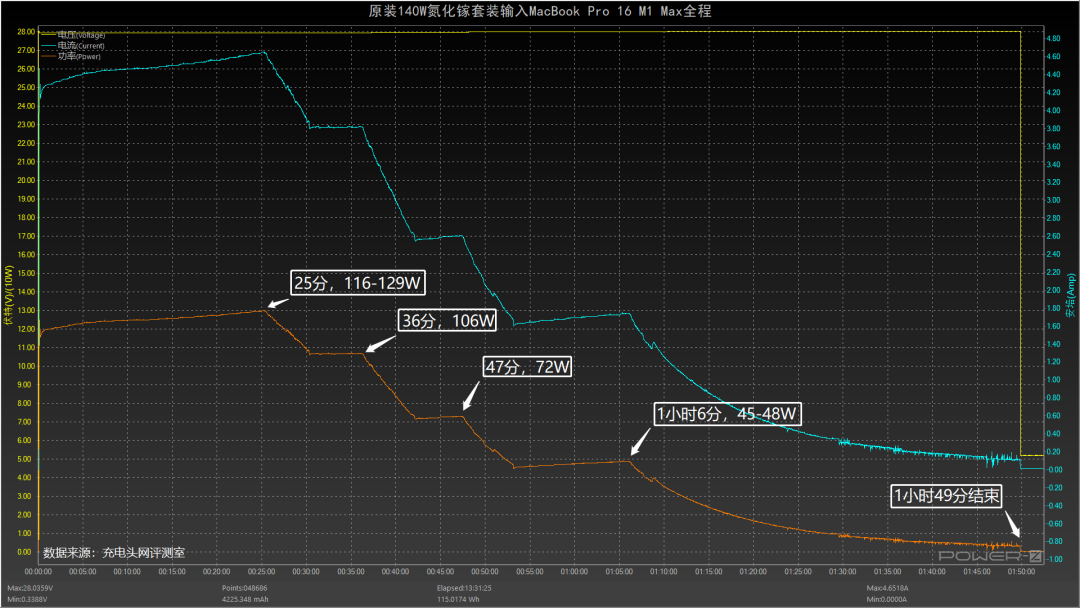The width and height of the screenshot is (1080, 608).
Task: Click the 13.00 value on voltage axis
Action: (26, 311)
